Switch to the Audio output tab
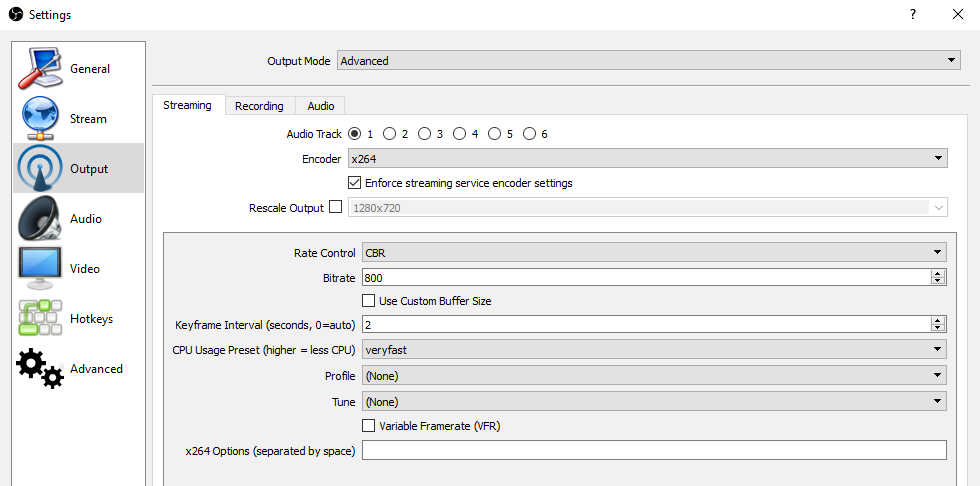This screenshot has width=980, height=486. click(x=321, y=106)
